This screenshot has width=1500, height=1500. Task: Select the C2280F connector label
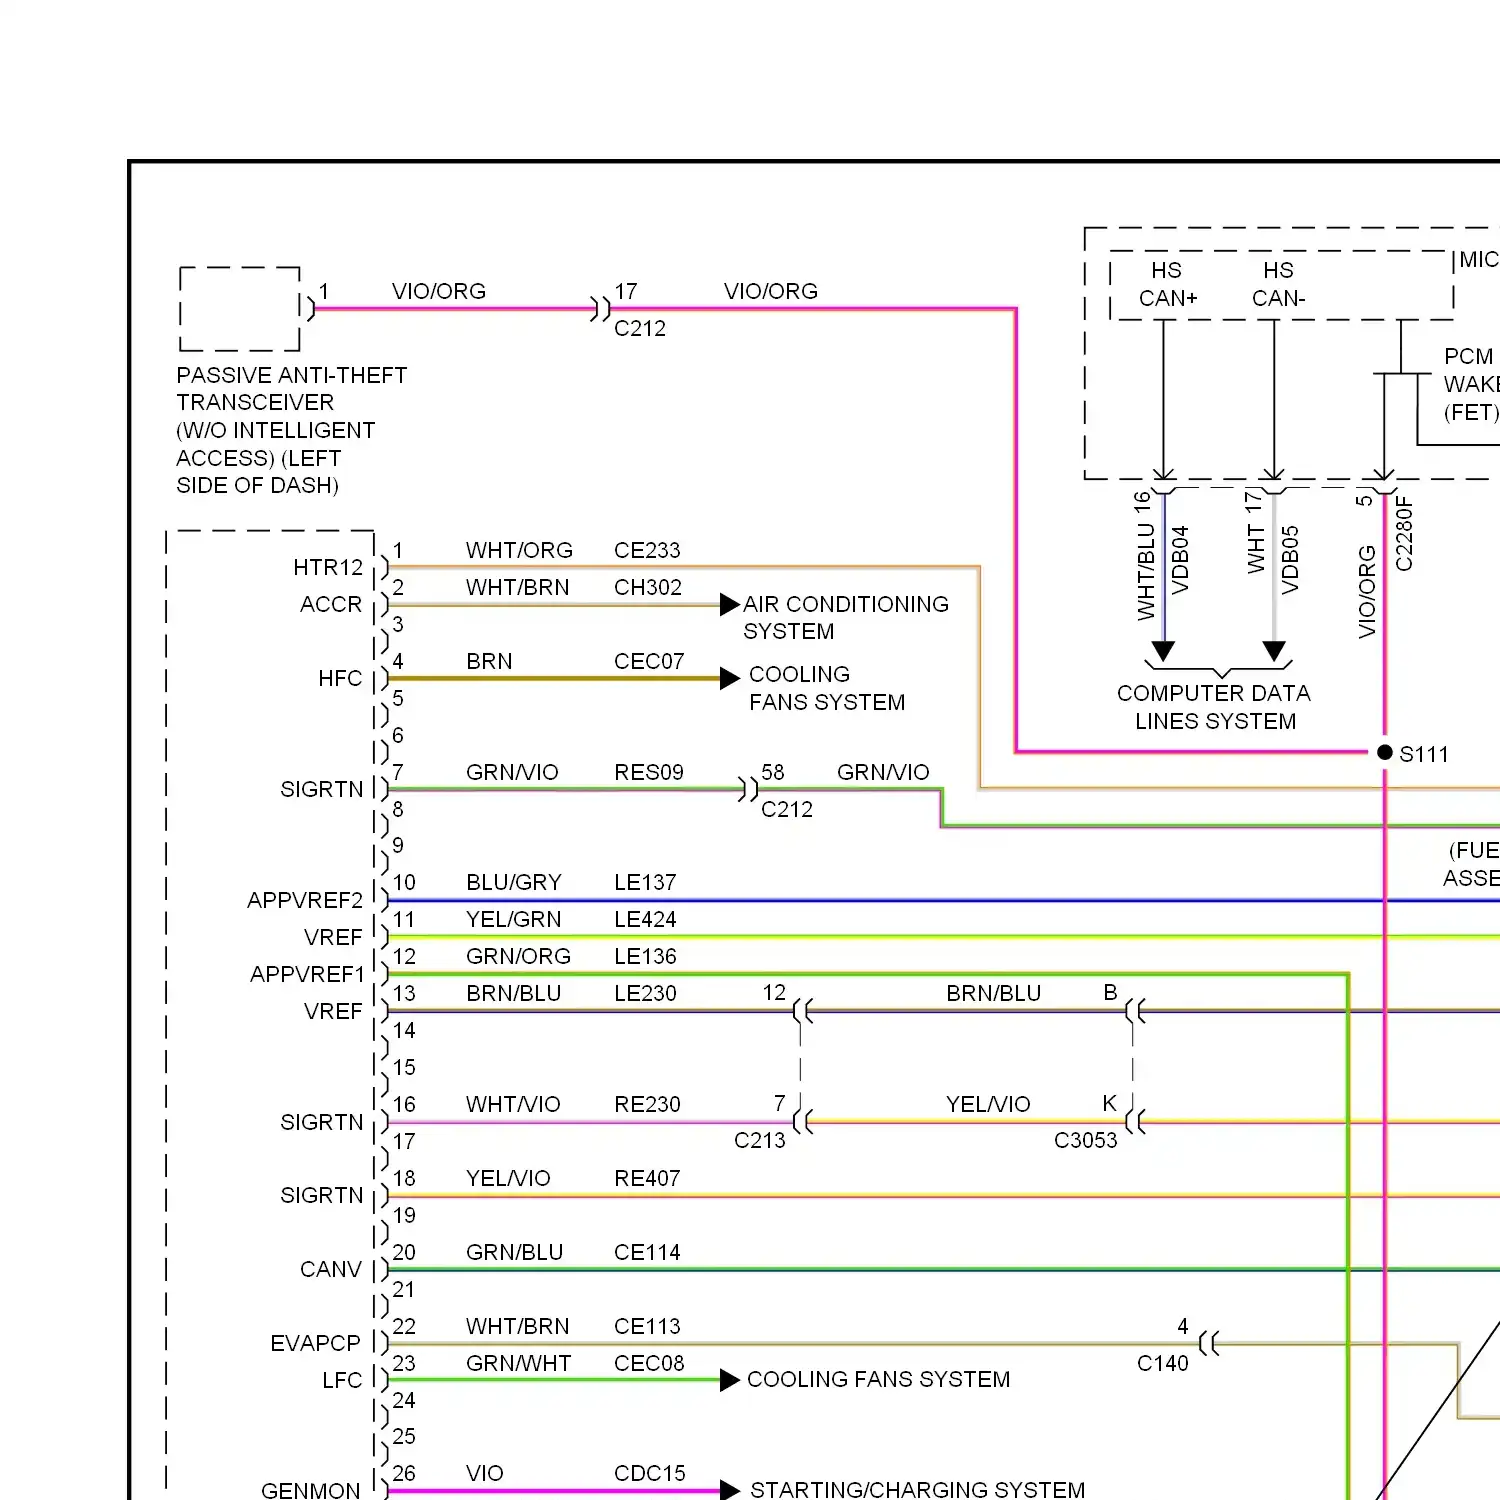click(1404, 534)
